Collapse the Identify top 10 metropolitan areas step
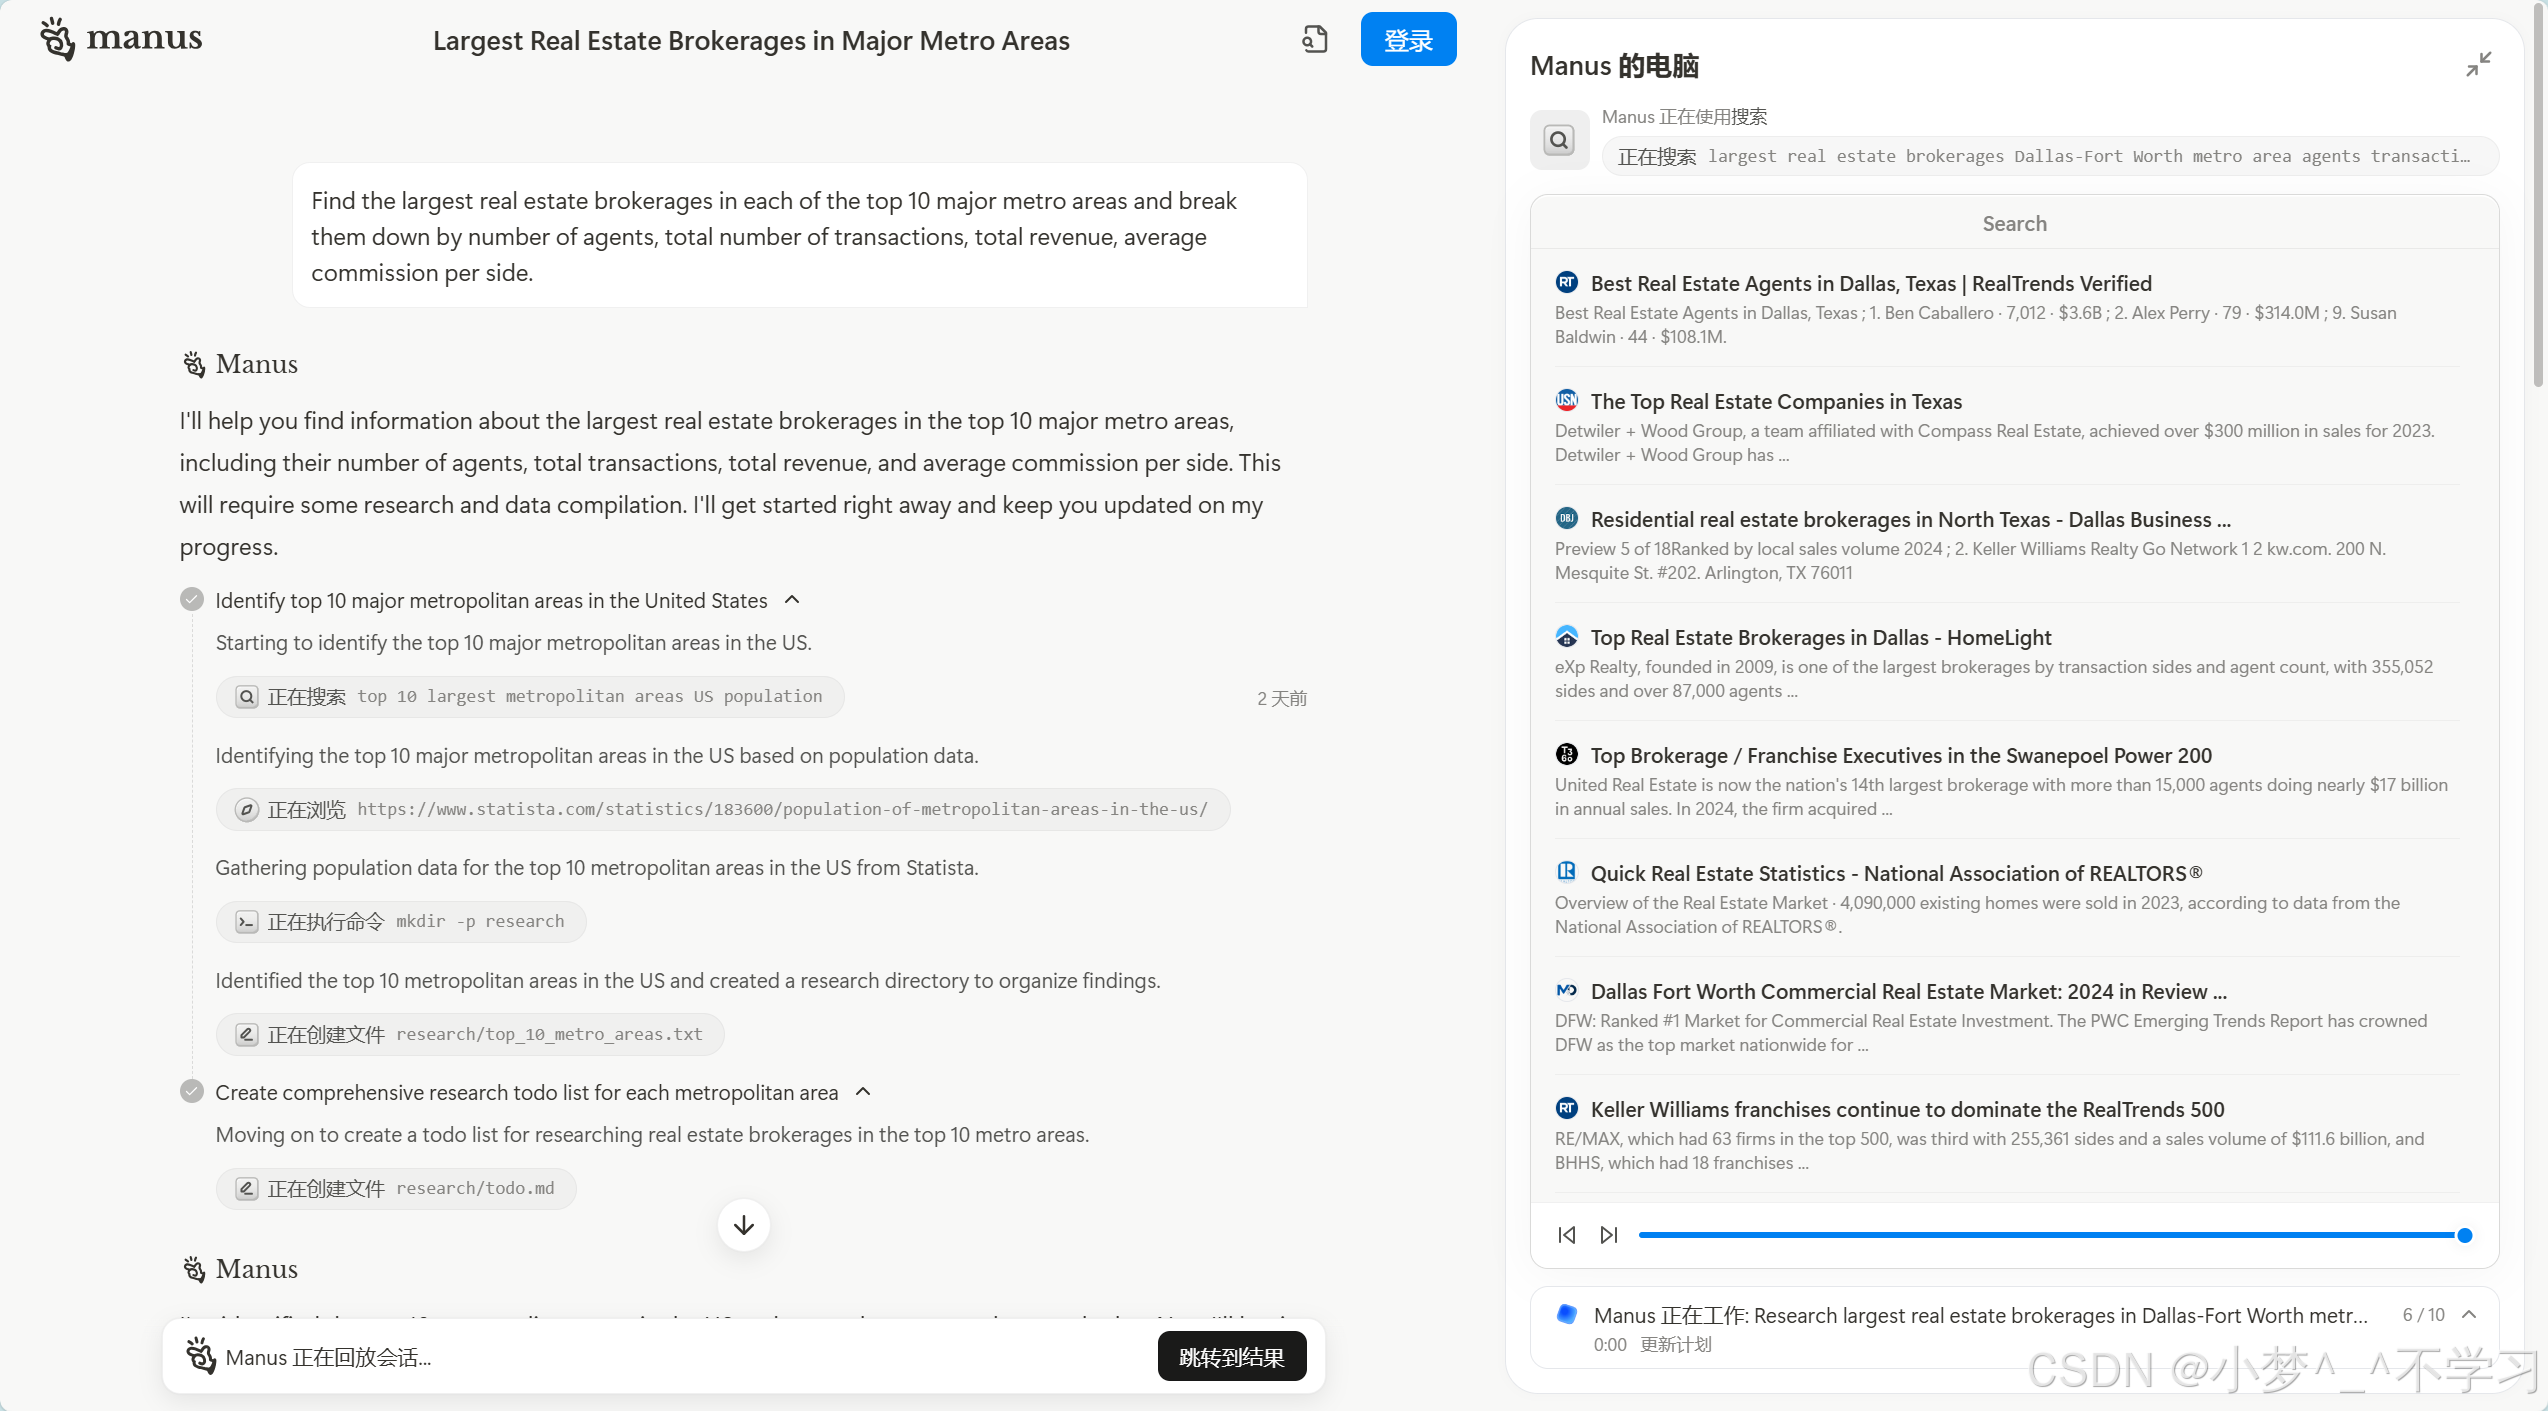This screenshot has width=2548, height=1411. coord(792,600)
